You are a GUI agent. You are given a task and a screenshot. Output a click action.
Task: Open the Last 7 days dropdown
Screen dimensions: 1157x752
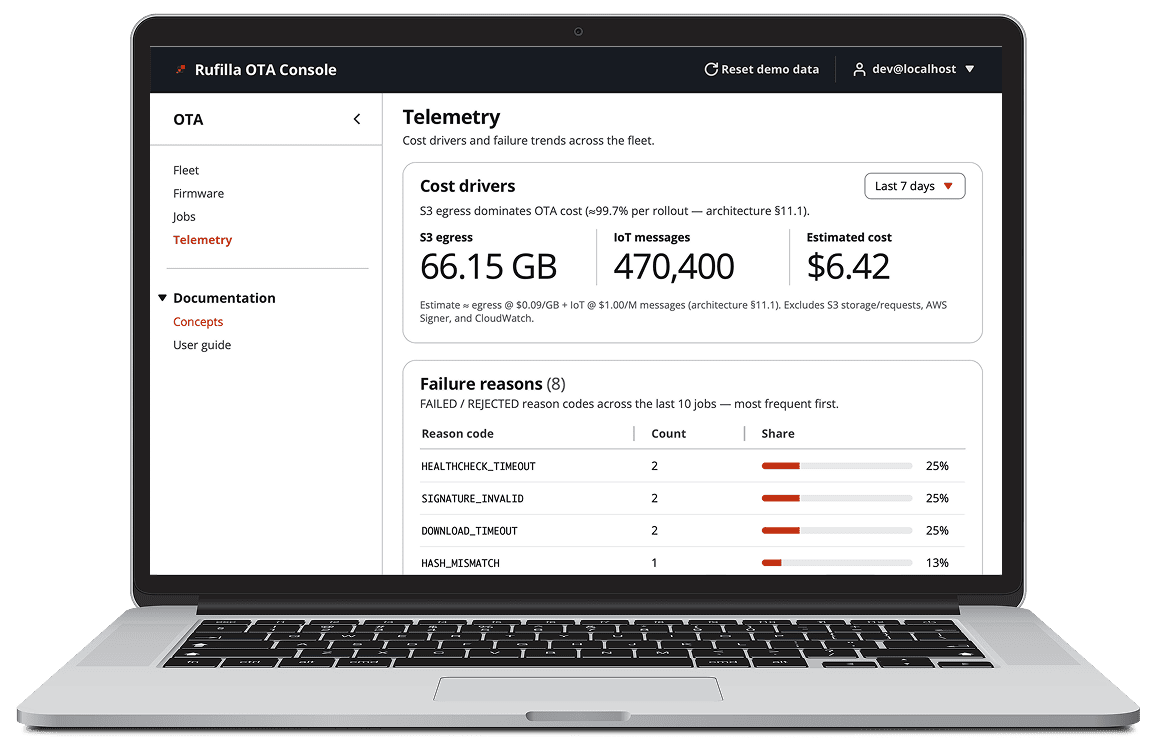pos(914,186)
